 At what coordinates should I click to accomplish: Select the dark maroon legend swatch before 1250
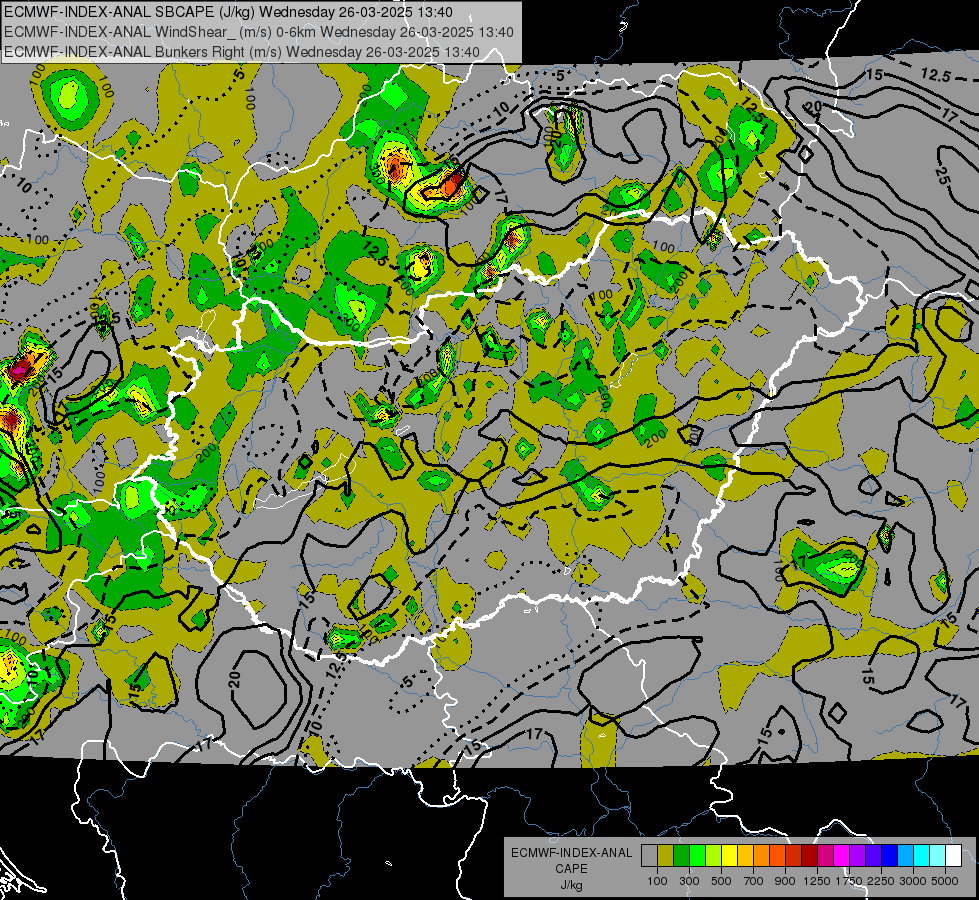tap(809, 856)
